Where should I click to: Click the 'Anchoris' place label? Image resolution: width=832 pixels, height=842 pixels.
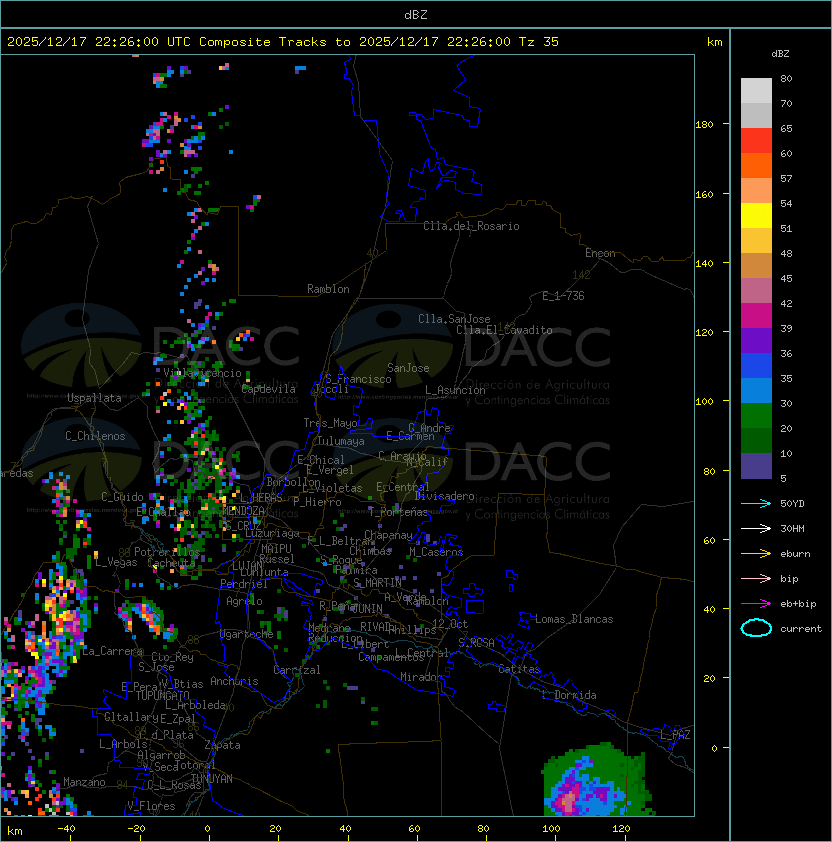[234, 681]
